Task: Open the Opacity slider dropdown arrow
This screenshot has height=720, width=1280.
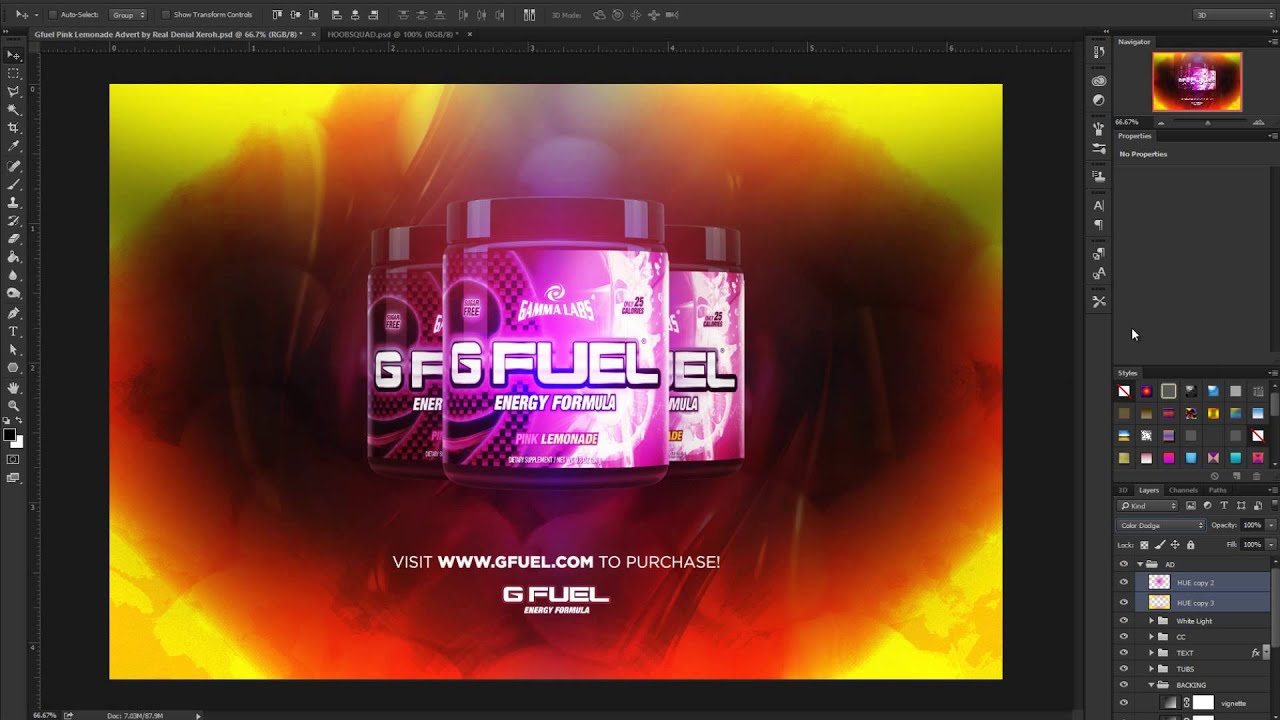Action: [x=1271, y=525]
